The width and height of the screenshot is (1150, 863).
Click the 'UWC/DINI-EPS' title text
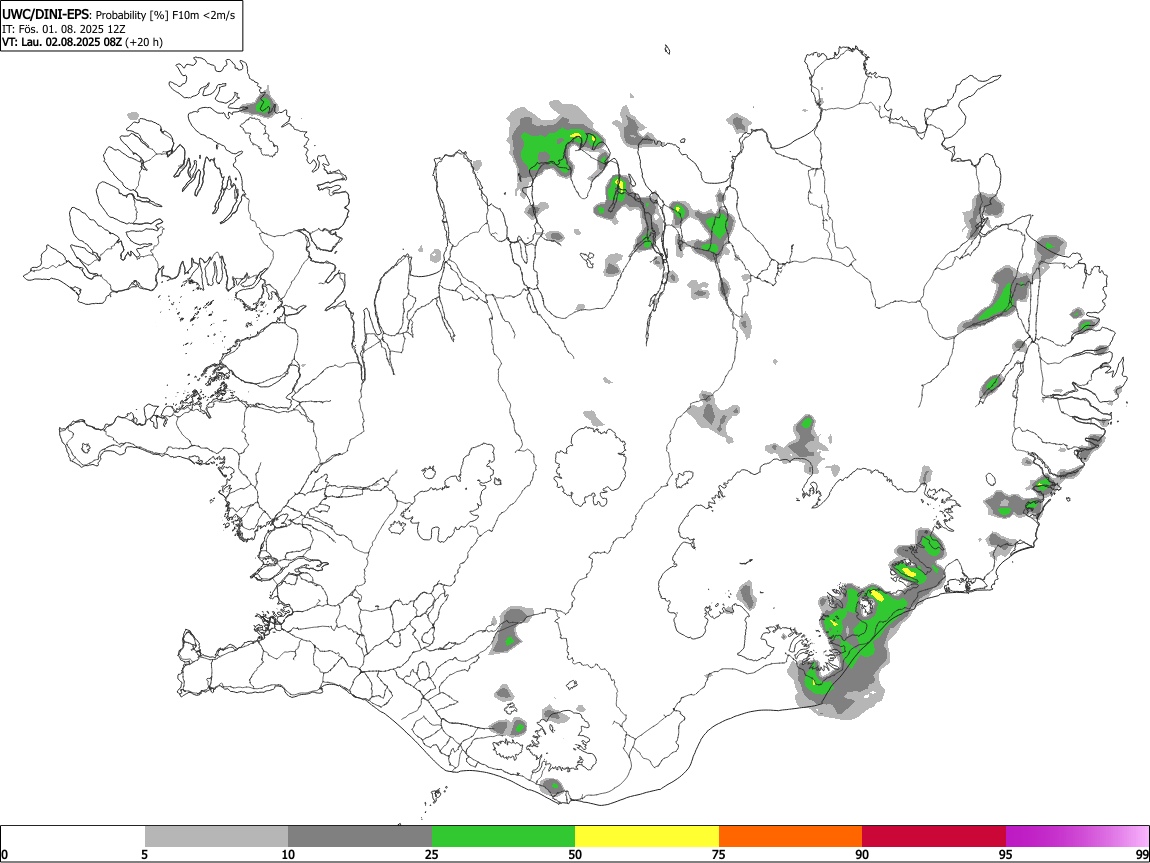[x=45, y=15]
